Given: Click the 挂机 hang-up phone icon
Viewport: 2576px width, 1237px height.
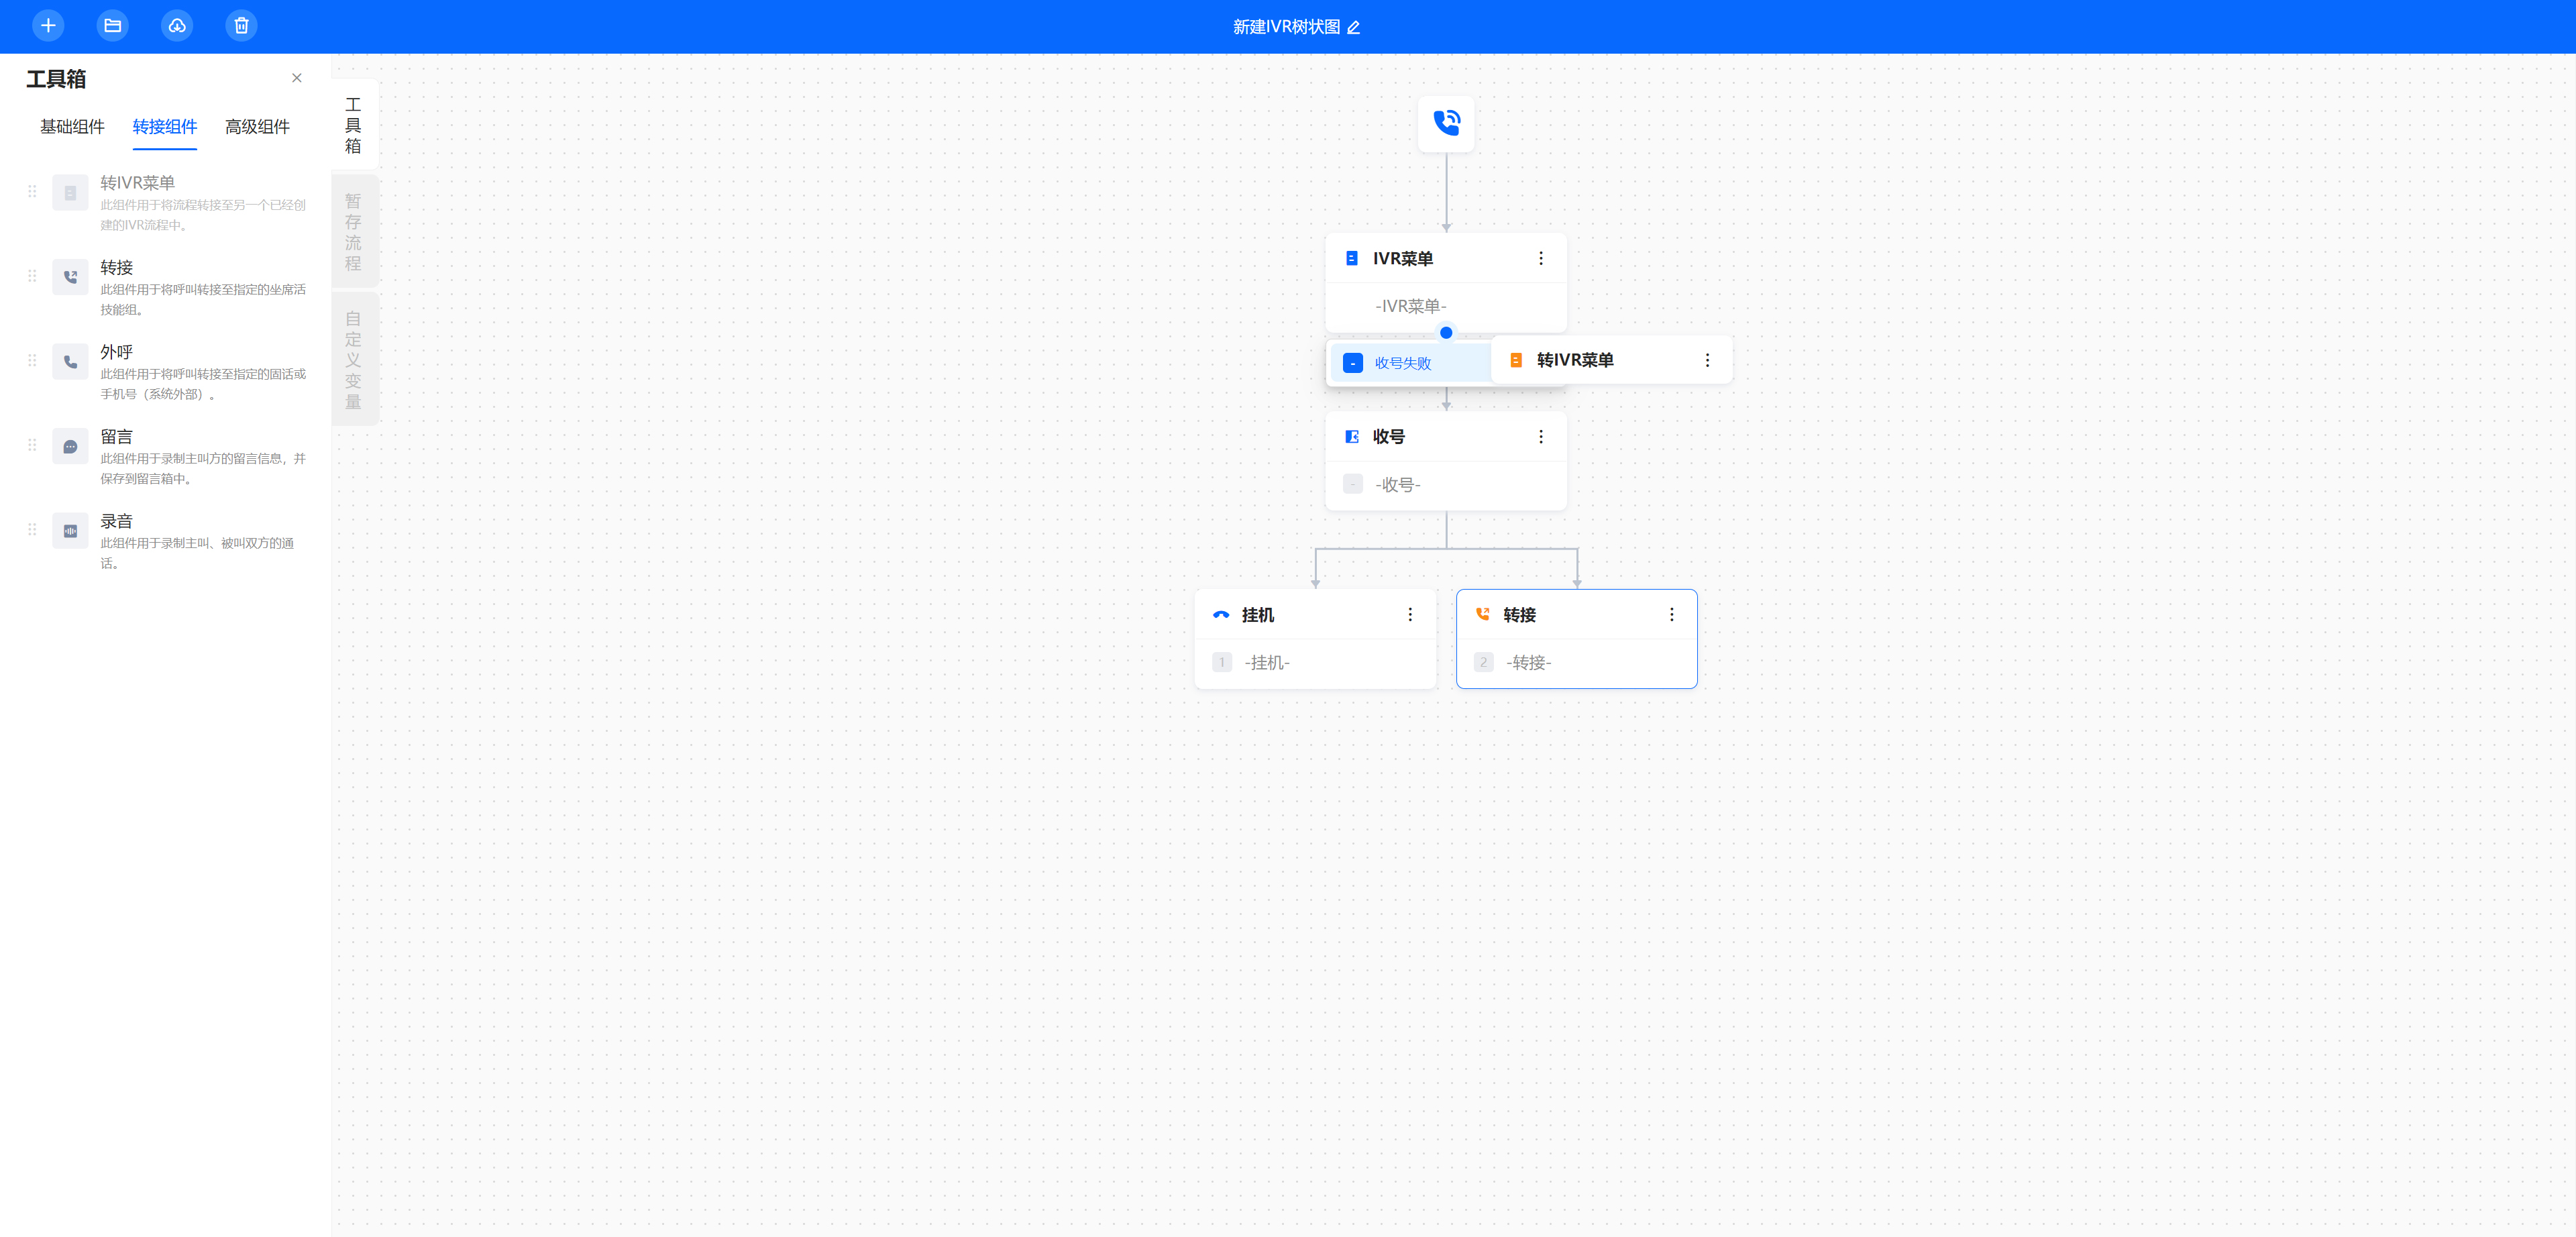Looking at the screenshot, I should (x=1221, y=615).
